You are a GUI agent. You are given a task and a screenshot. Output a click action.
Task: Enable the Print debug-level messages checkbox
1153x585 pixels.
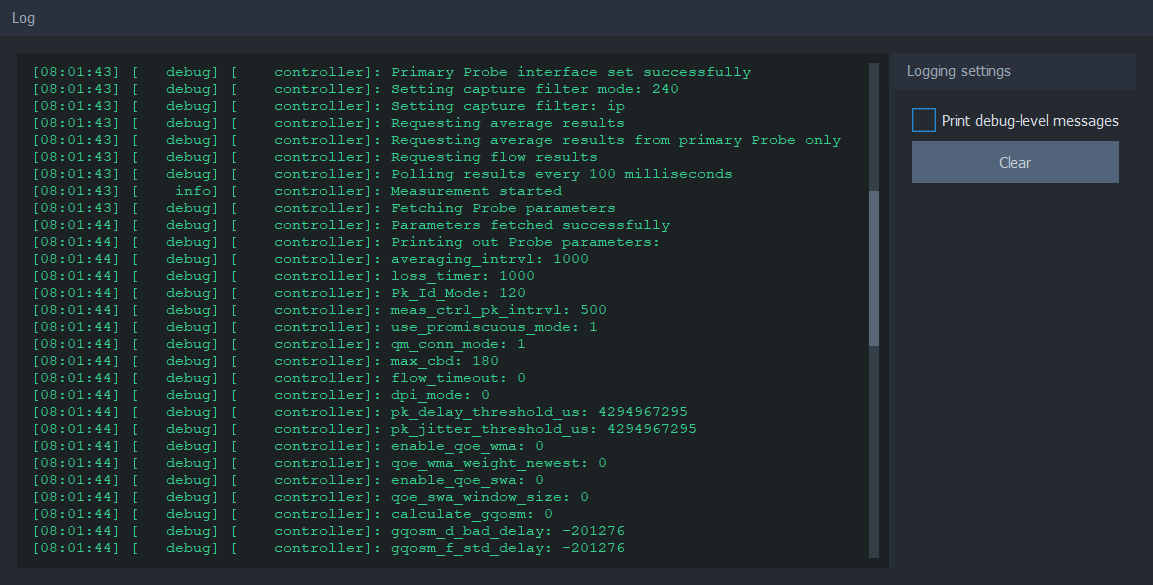[924, 120]
